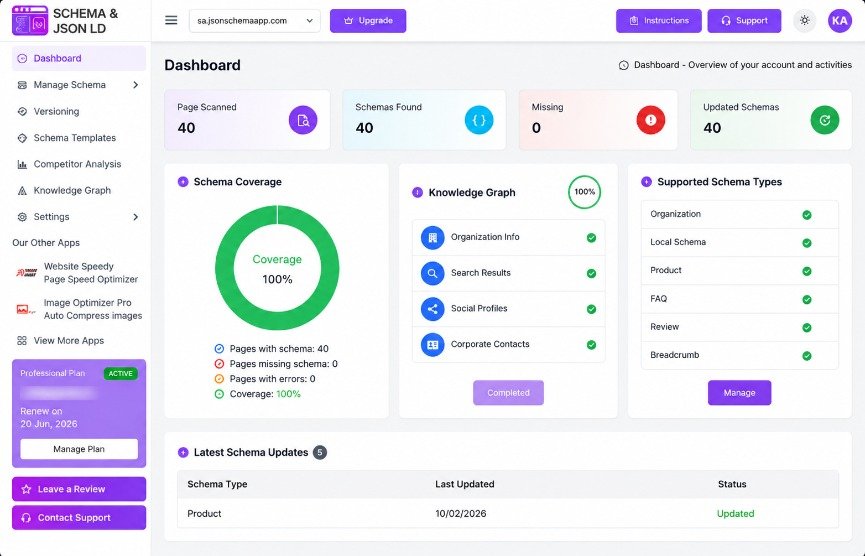The width and height of the screenshot is (865, 556).
Task: Click the Latest Schema Updates count badge
Action: pyautogui.click(x=320, y=452)
